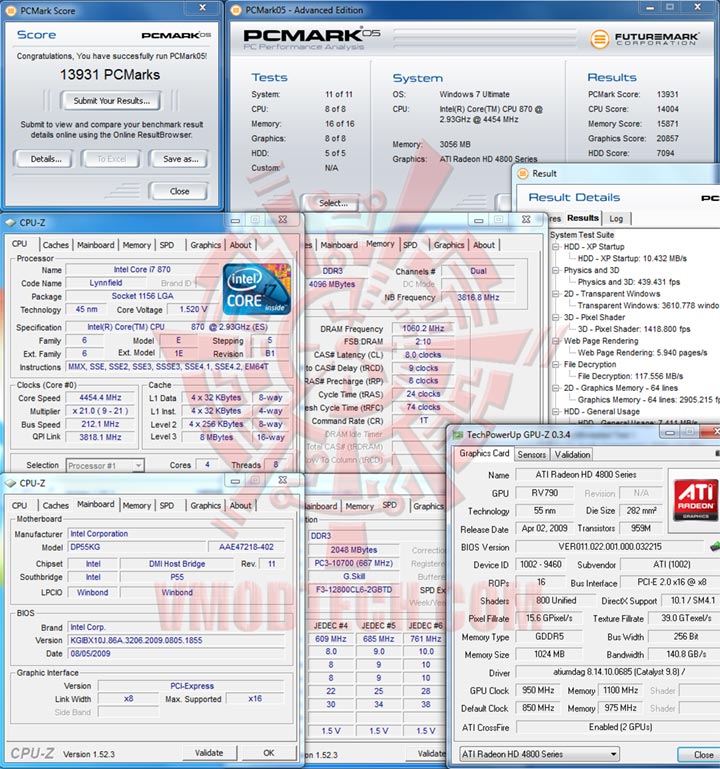The image size is (720, 769).
Task: Click the System Test Suite tree root
Action: tap(582, 235)
